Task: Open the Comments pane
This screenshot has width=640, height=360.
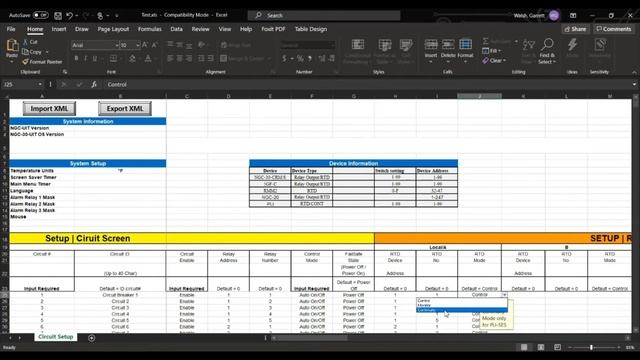Action: [613, 29]
